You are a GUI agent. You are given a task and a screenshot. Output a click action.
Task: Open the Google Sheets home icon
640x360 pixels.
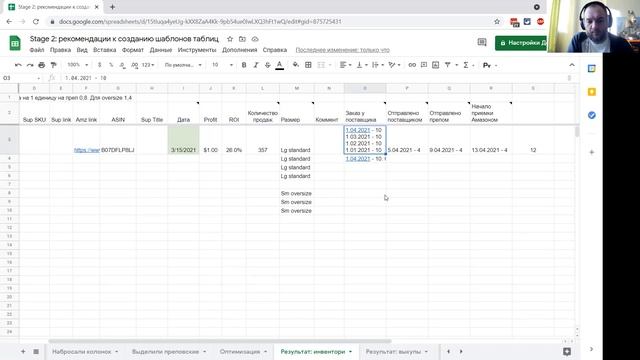15,42
